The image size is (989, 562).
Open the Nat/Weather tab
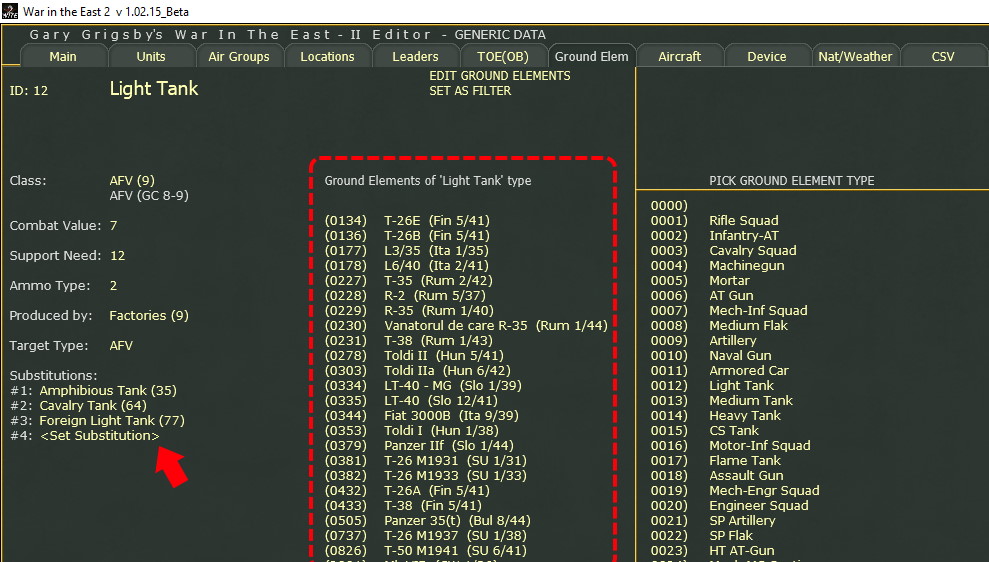coord(855,56)
